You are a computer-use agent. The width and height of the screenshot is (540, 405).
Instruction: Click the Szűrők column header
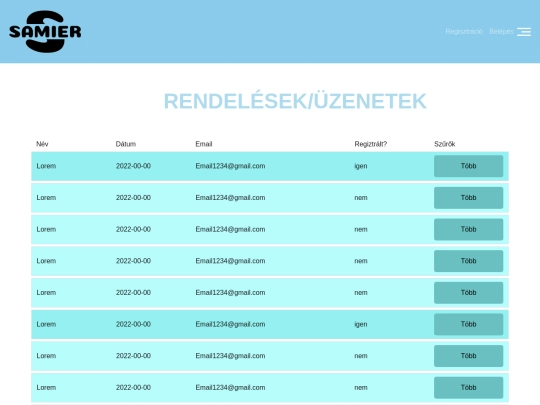tap(445, 144)
